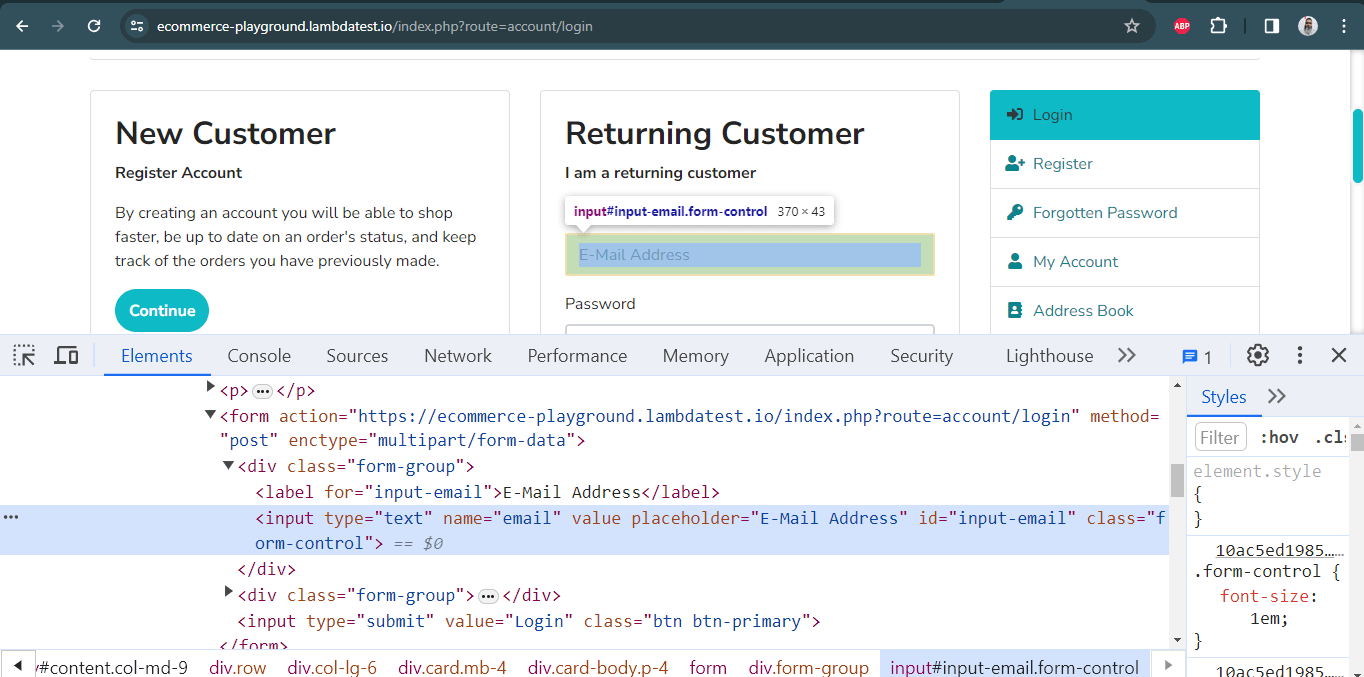Screen dimensions: 1364x677
Task: Open class editor with the .cls toggle
Action: (x=1330, y=437)
